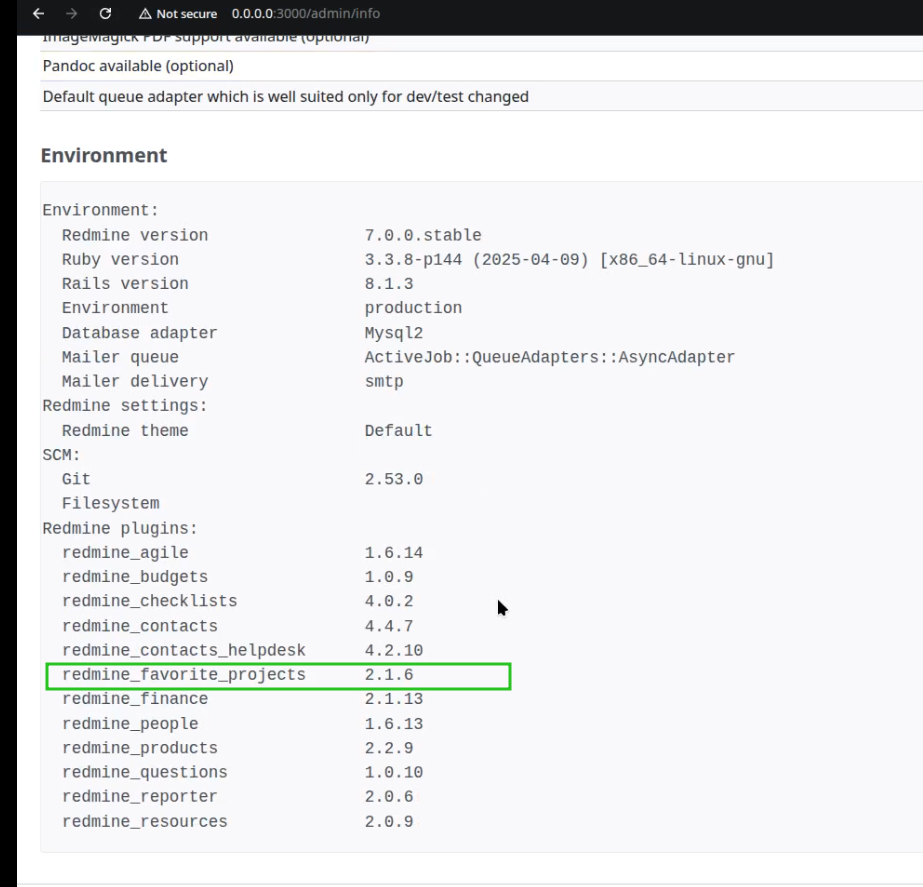The image size is (923, 887).
Task: Click the redmine_contacts_helpdesk plugin name
Action: 184,650
